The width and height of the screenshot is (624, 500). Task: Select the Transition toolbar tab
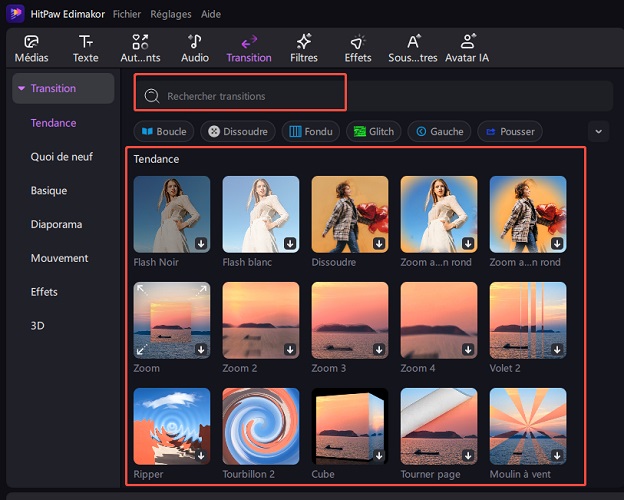pos(249,49)
